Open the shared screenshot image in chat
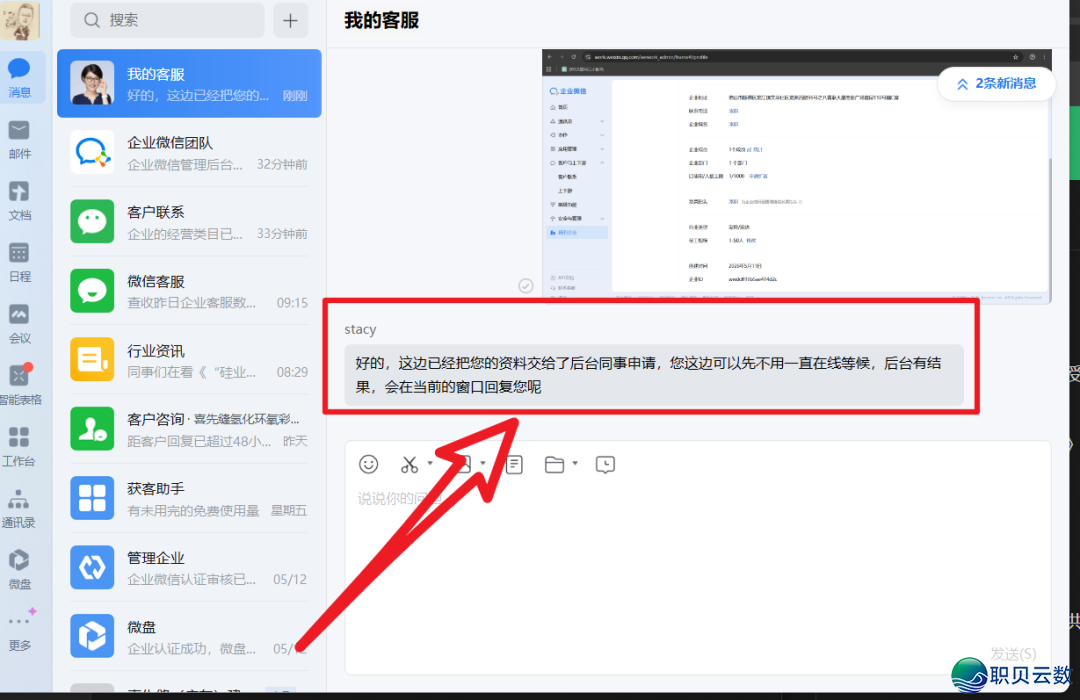The width and height of the screenshot is (1080, 700). (796, 176)
